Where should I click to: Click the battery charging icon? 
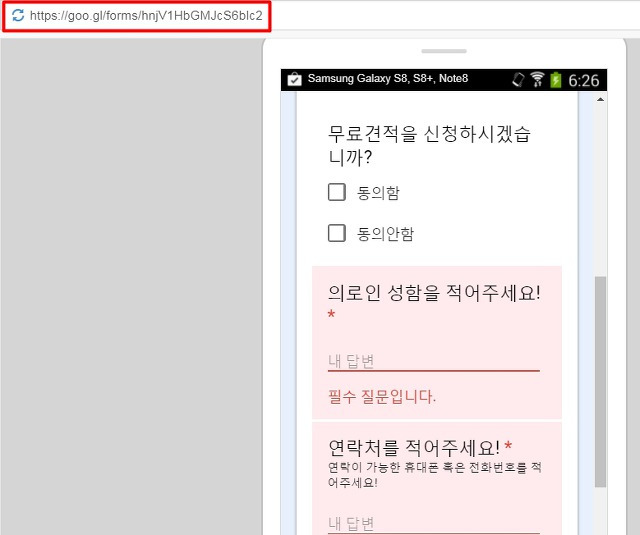click(556, 80)
